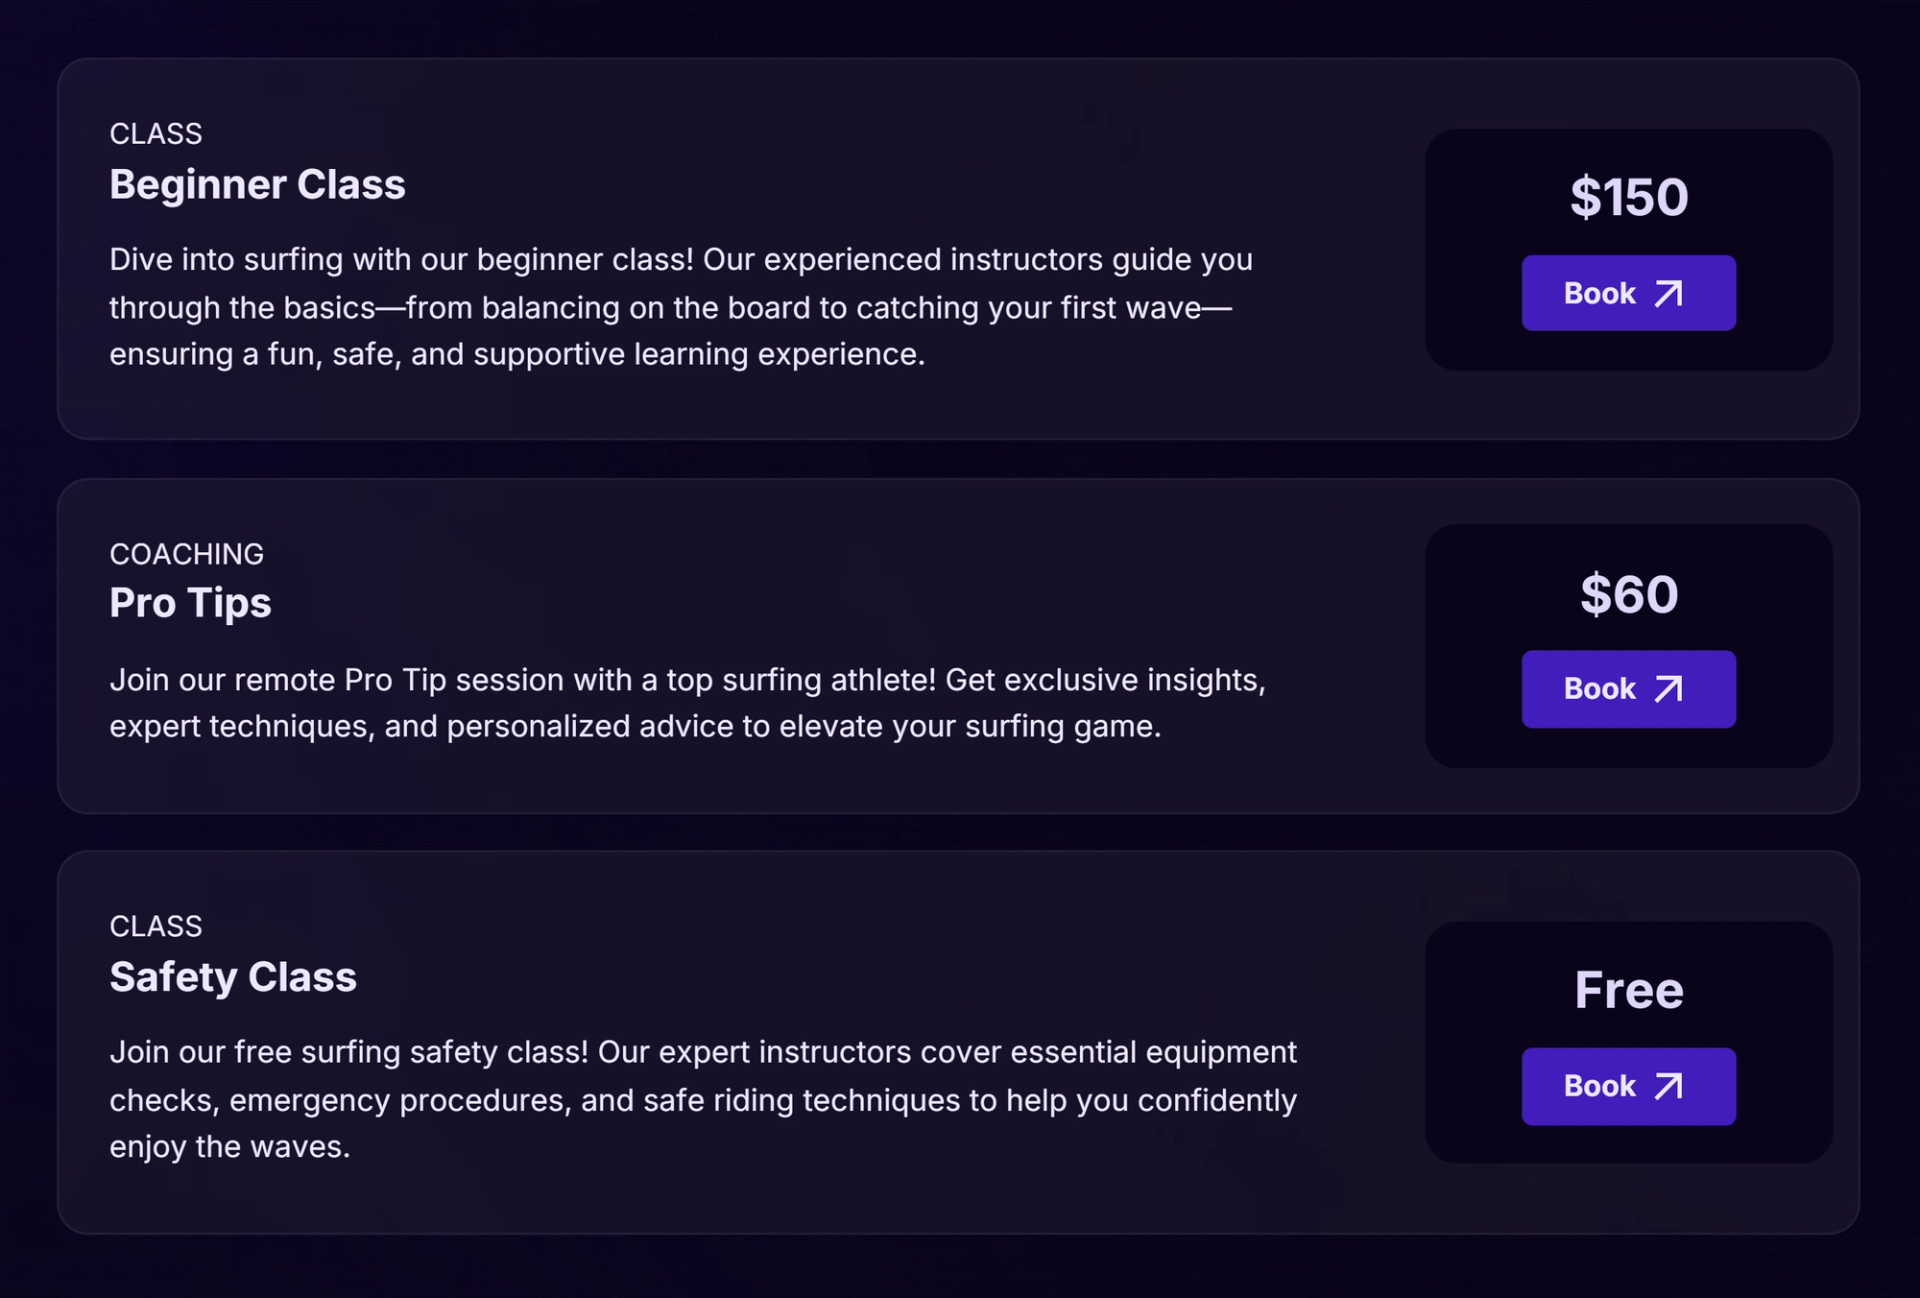Click the $60 price text

(x=1628, y=595)
